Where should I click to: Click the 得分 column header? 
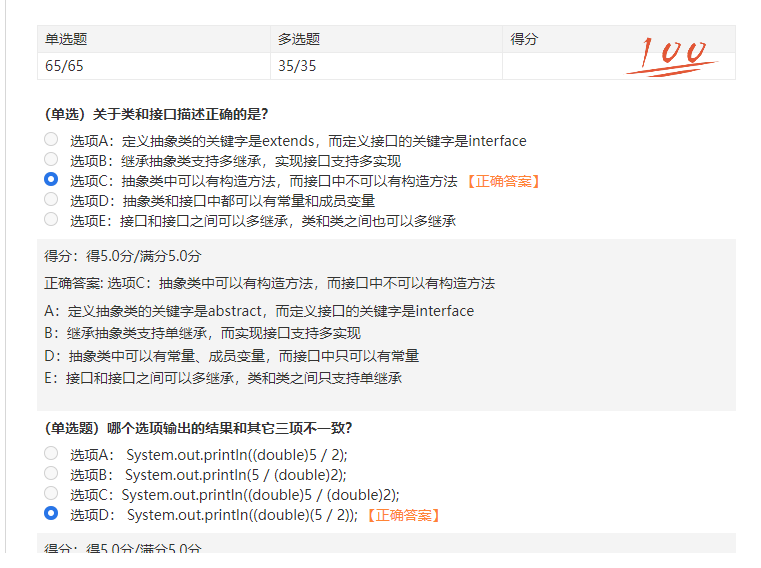(524, 39)
